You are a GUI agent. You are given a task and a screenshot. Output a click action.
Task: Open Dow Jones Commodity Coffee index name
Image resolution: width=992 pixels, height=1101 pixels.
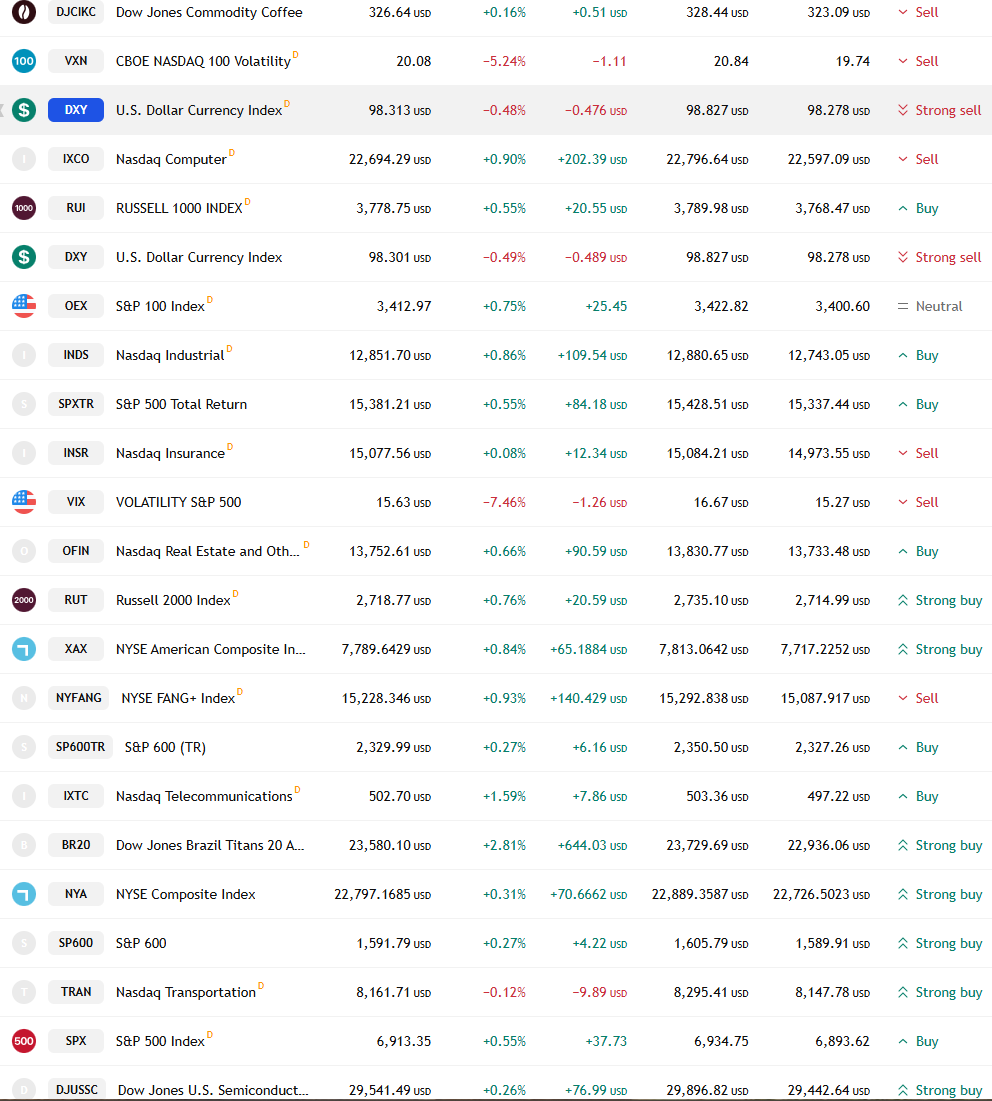tap(209, 13)
